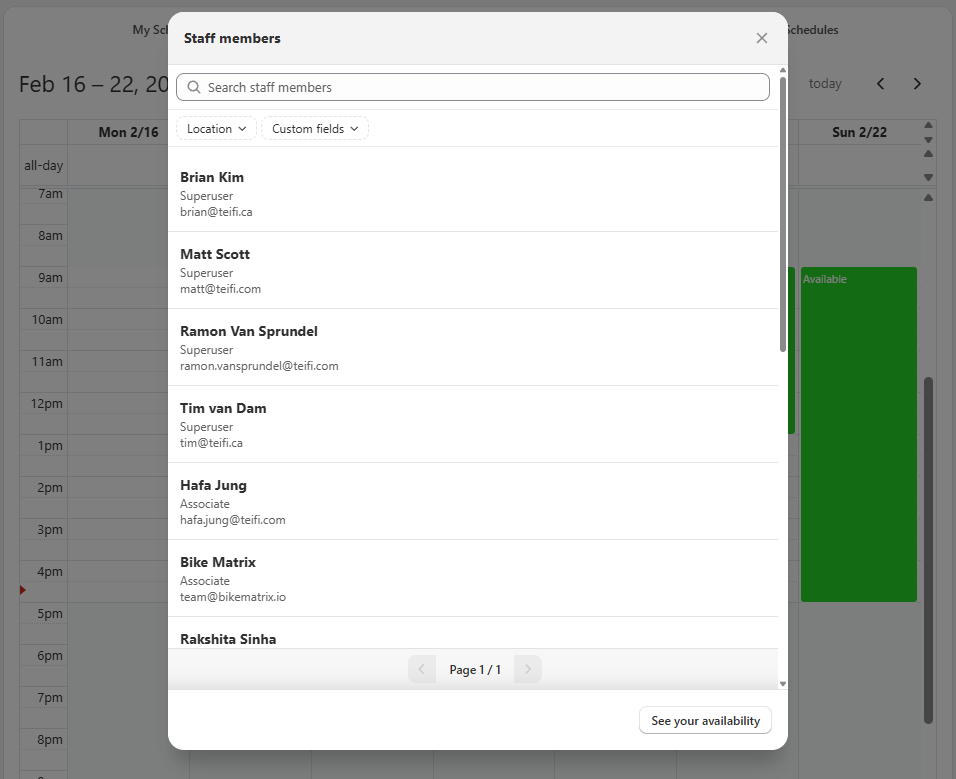
Task: Select associate Hafa Jung
Action: pos(472,501)
